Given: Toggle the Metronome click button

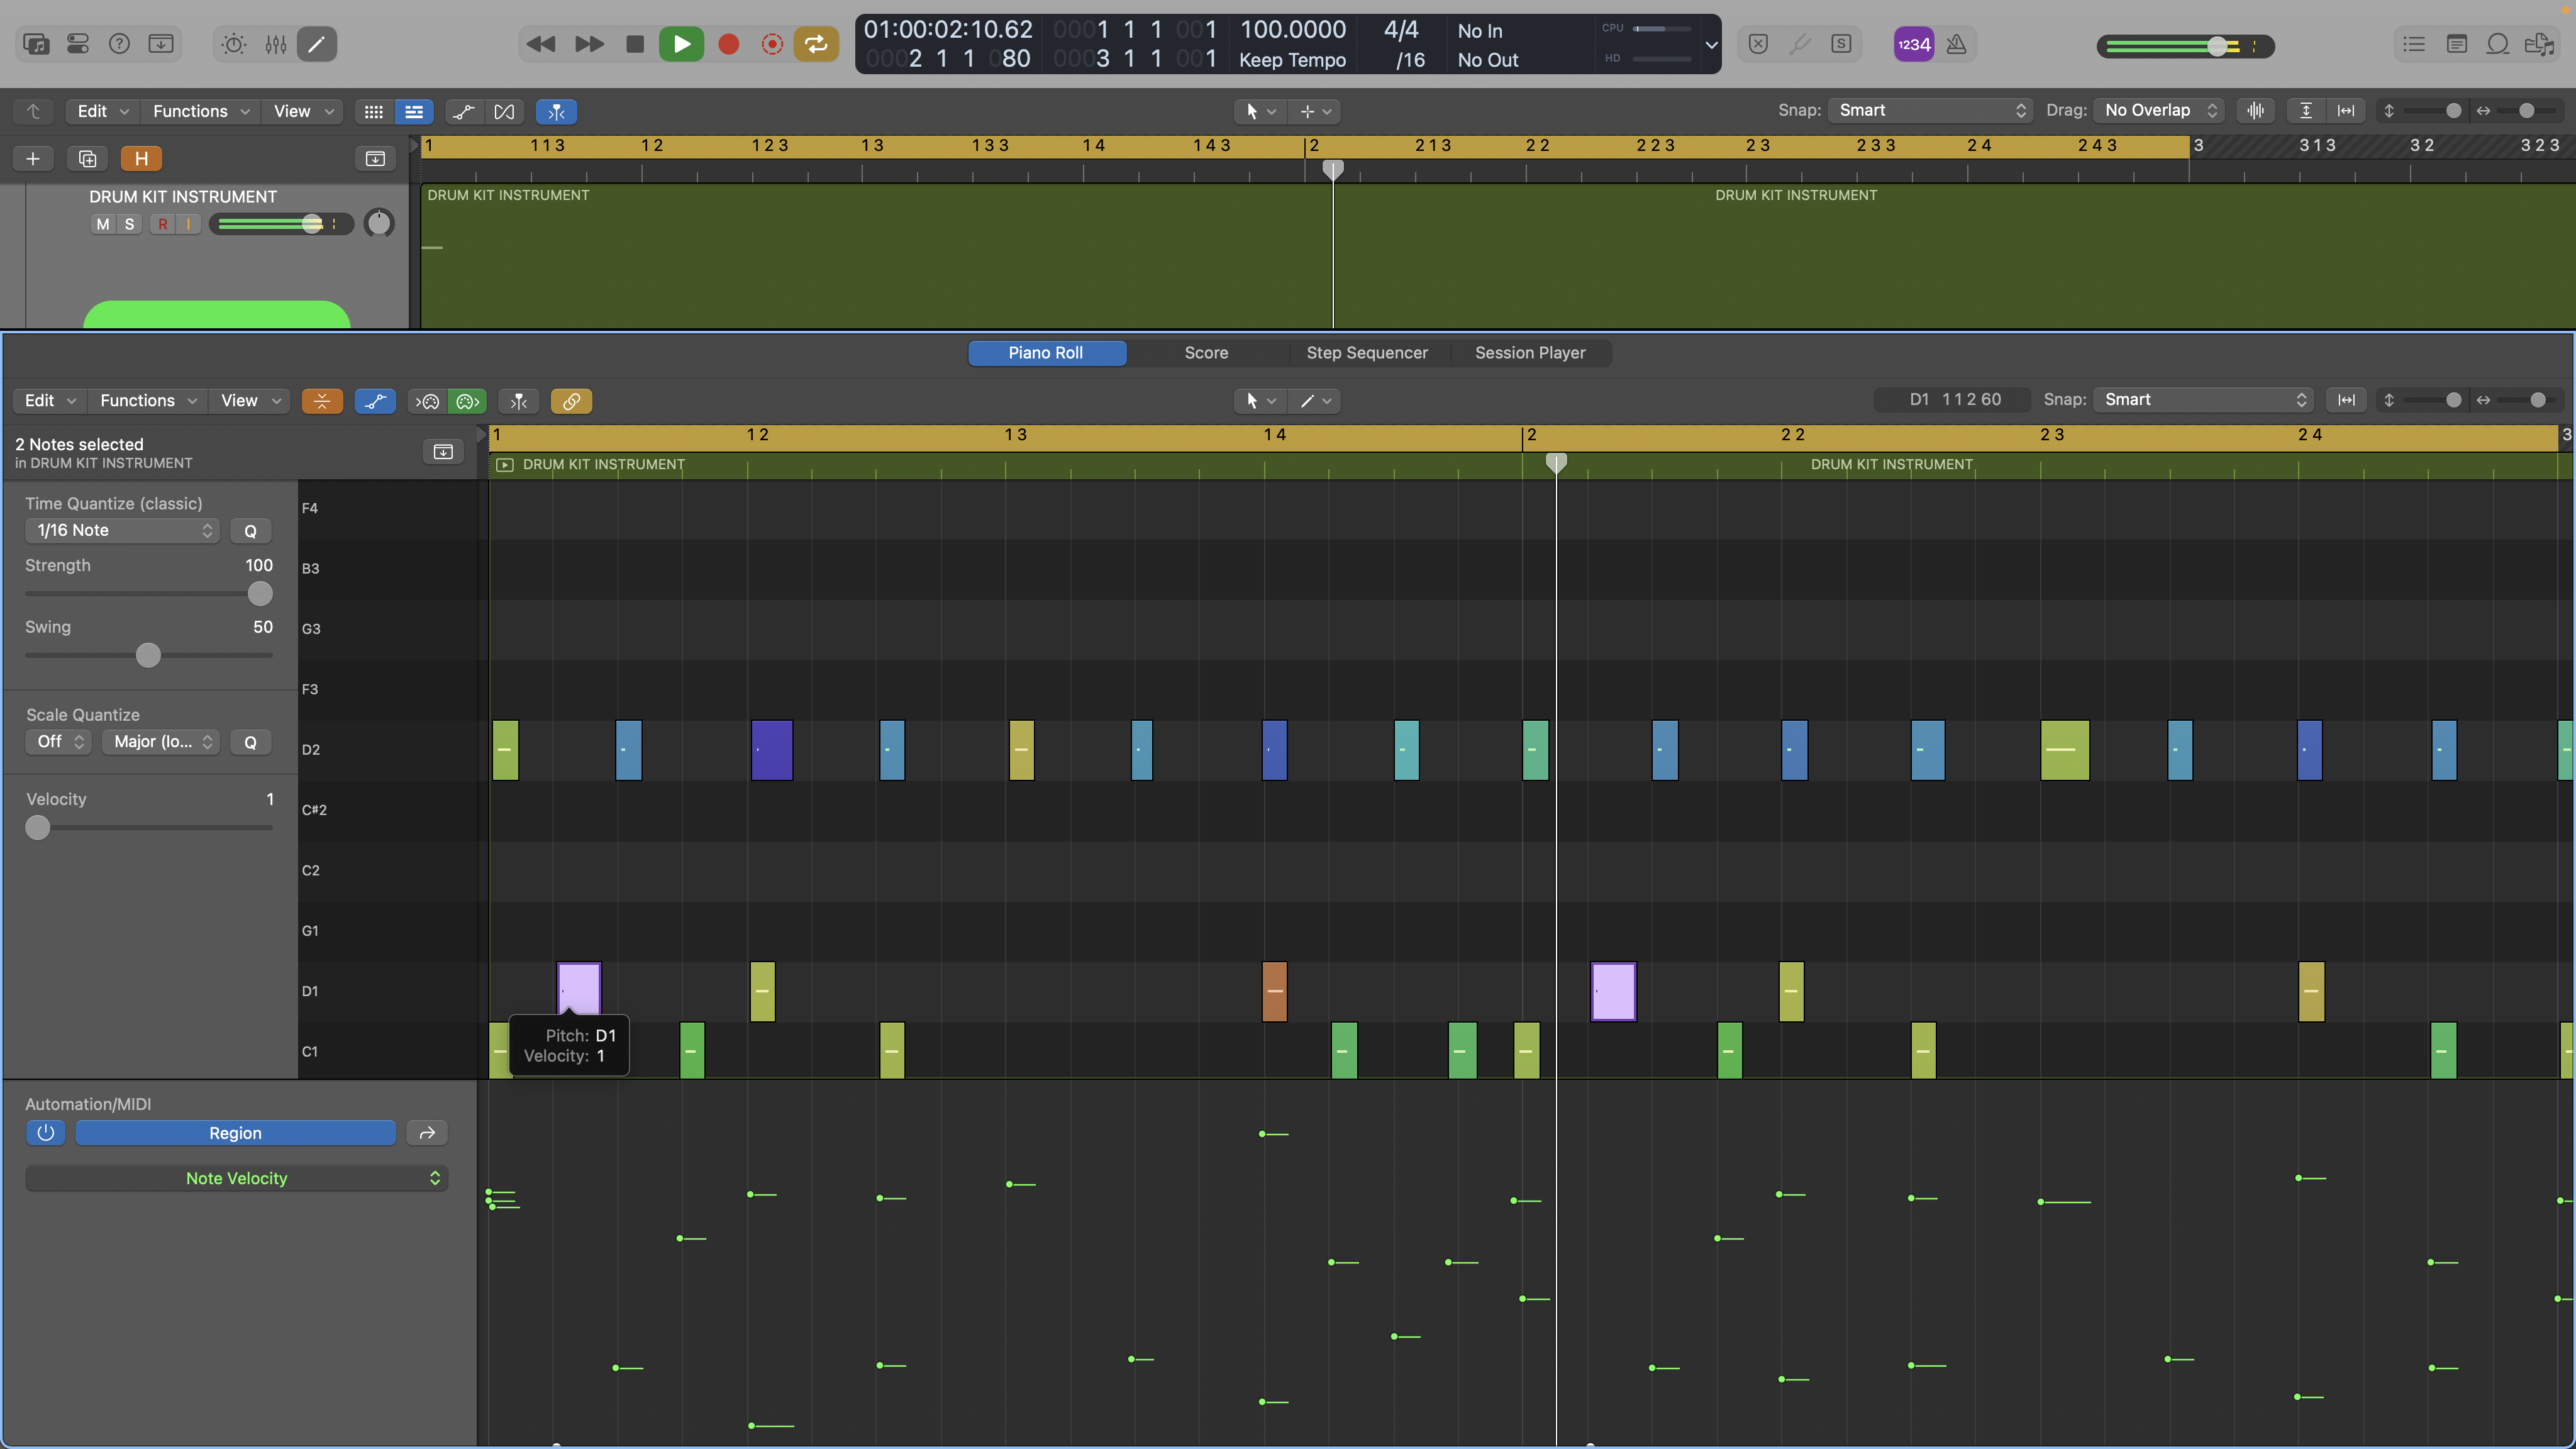Looking at the screenshot, I should coord(1957,44).
